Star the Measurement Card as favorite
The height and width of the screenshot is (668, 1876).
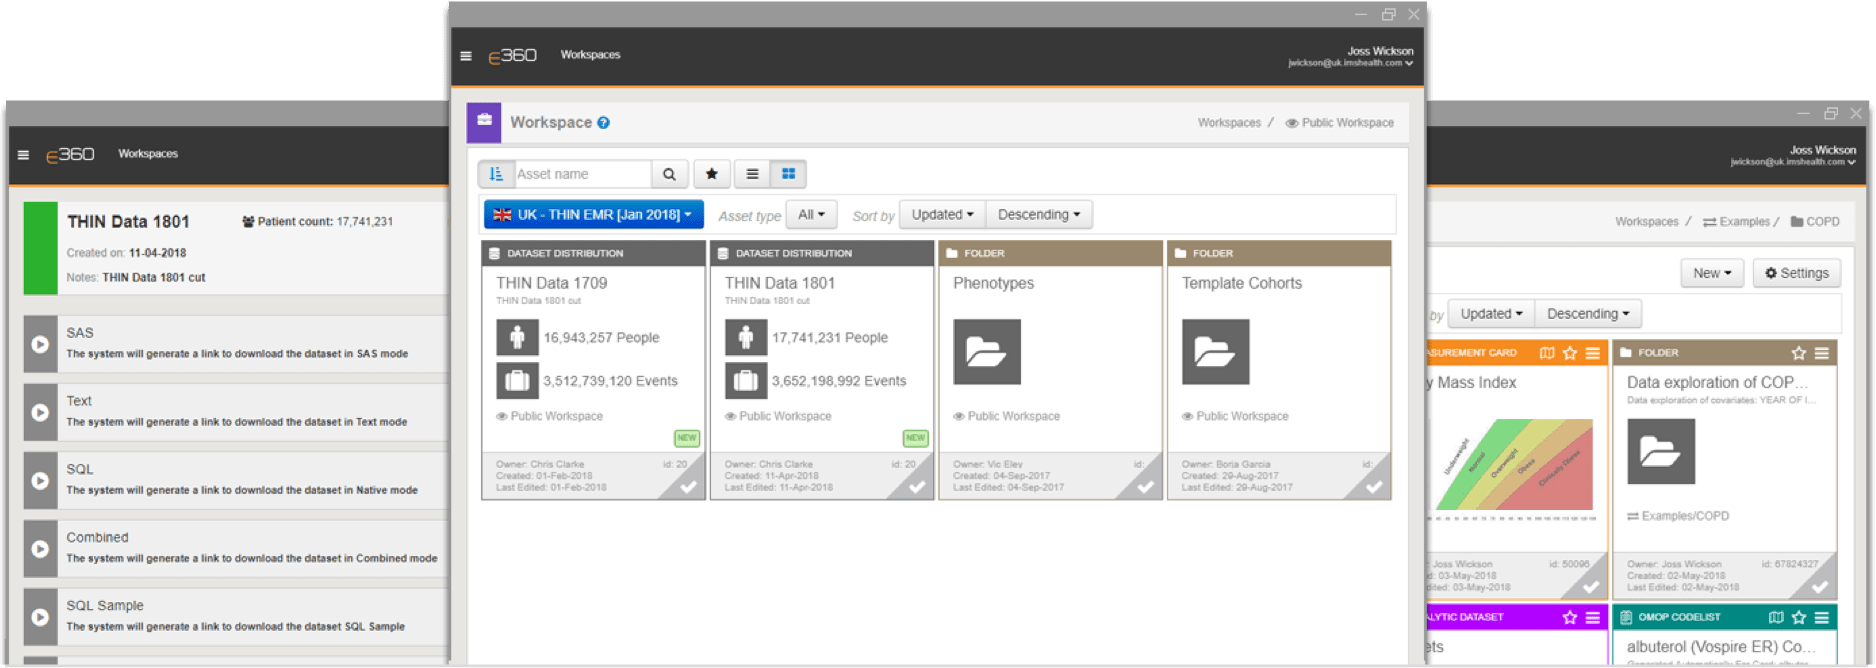tap(1570, 353)
